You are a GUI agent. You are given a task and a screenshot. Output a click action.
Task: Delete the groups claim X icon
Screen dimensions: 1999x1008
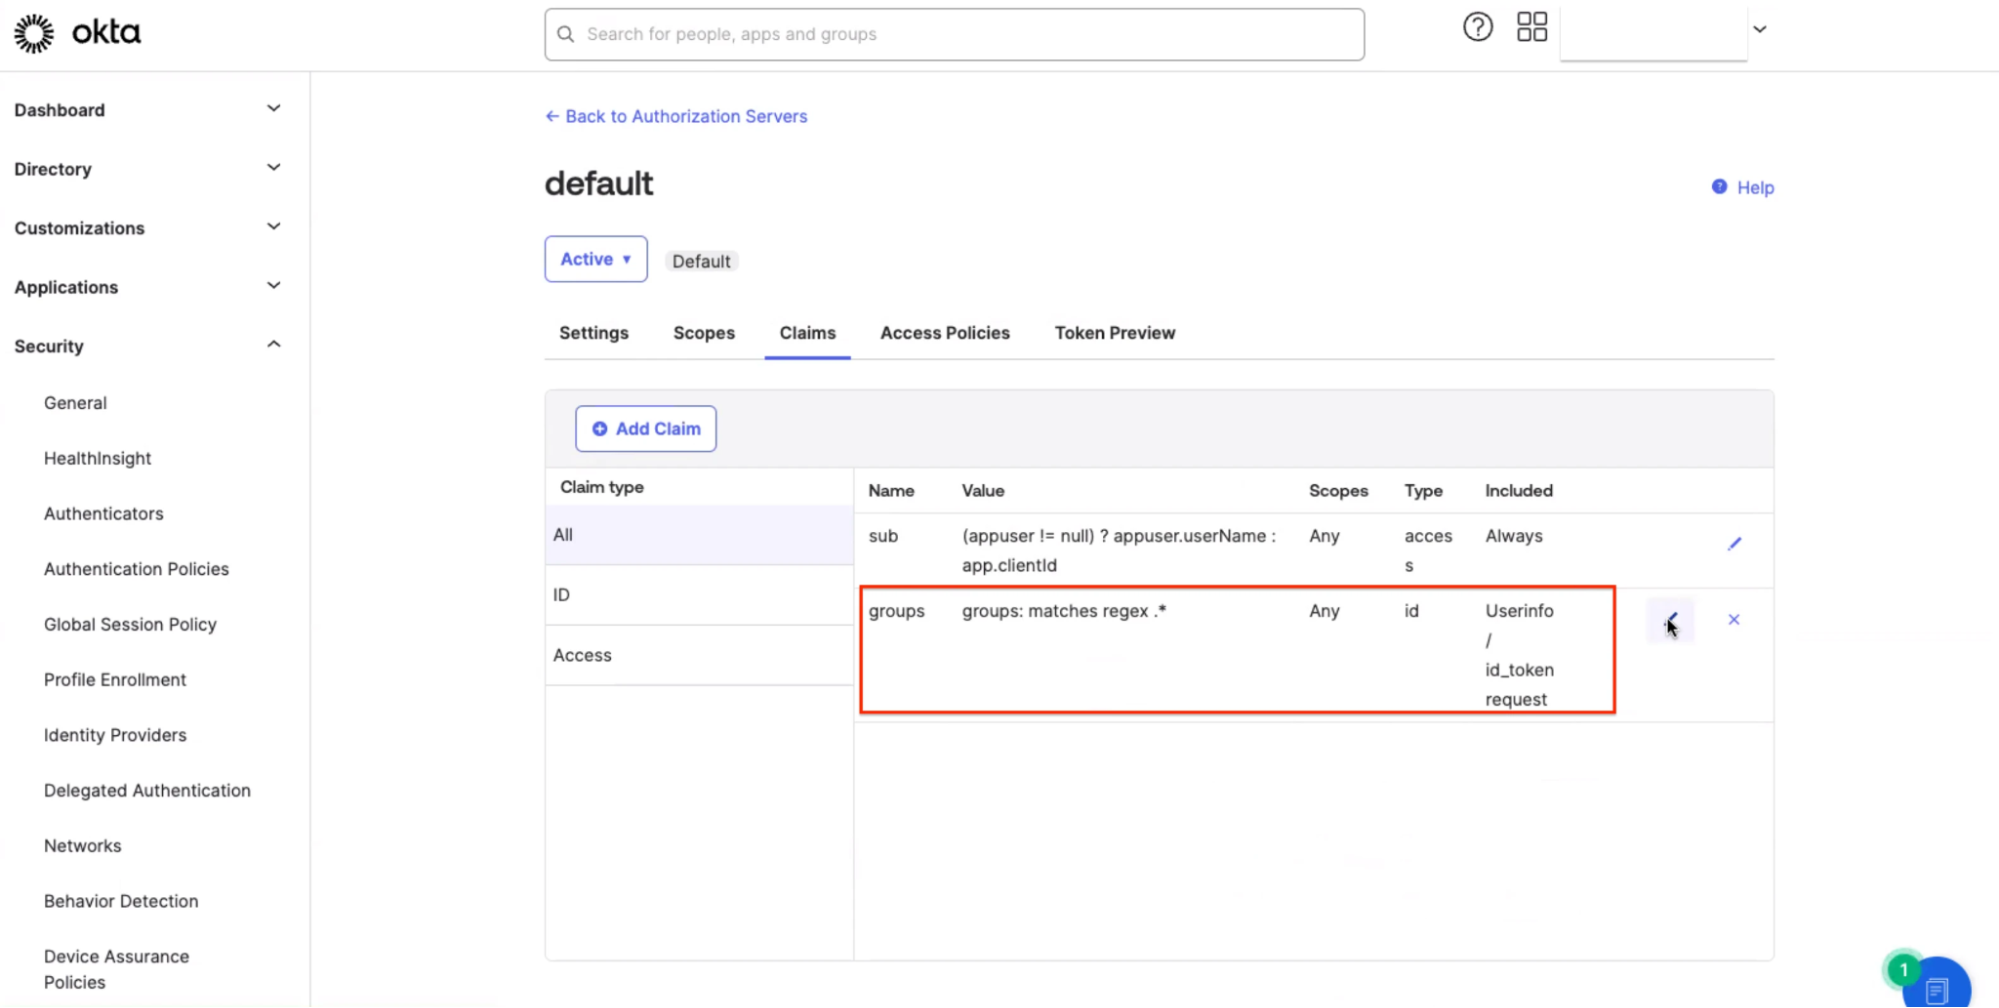click(1734, 620)
